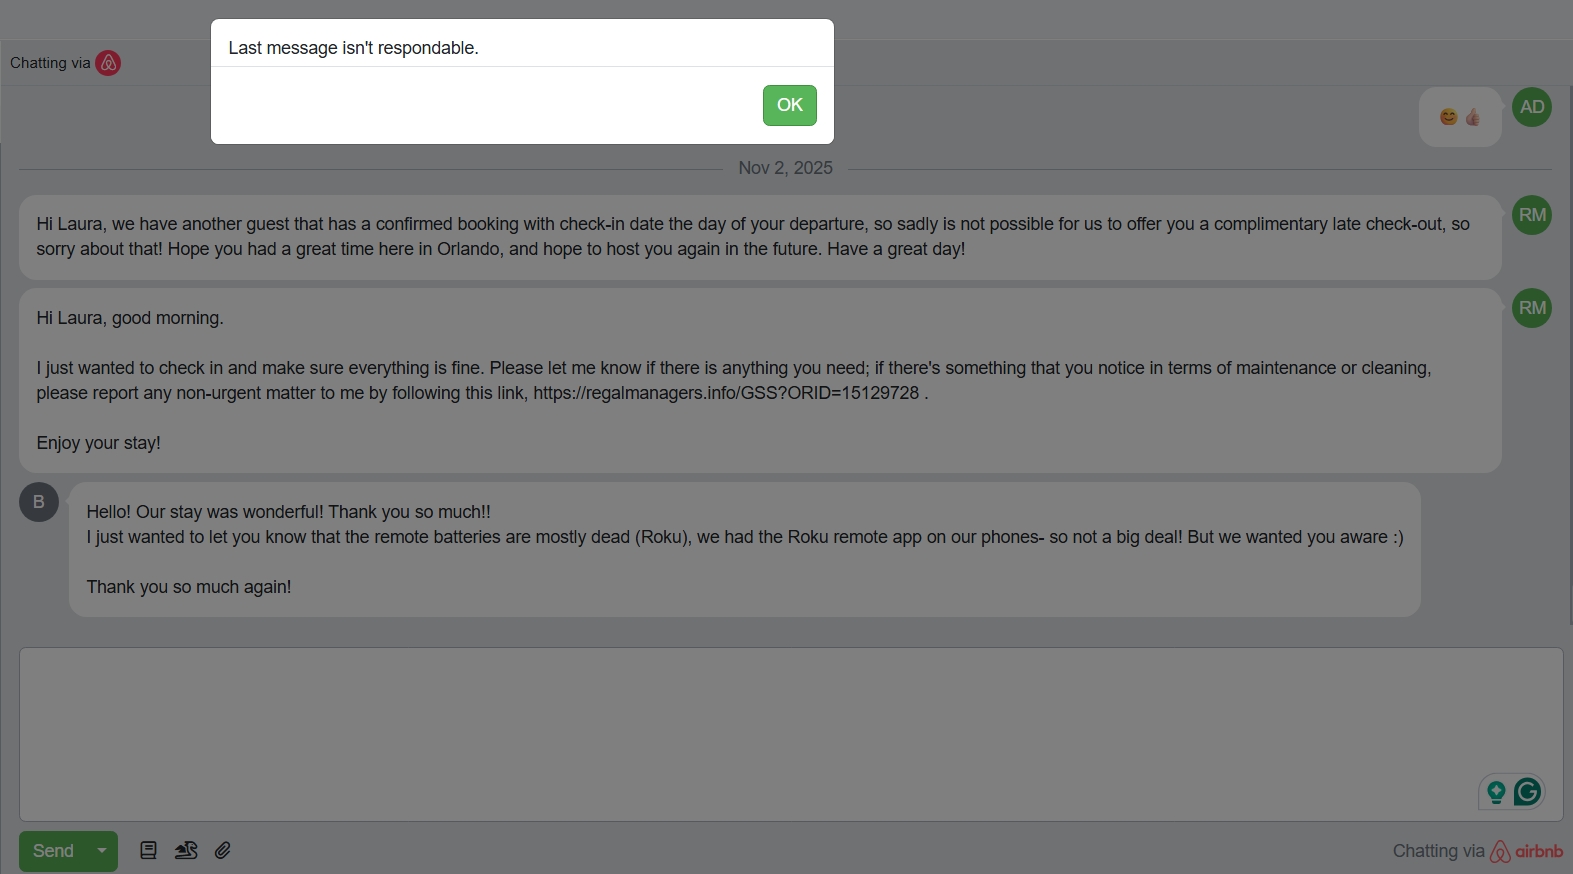
Task: Click the RM avatar beside the 'good morning' message
Action: pos(1531,308)
